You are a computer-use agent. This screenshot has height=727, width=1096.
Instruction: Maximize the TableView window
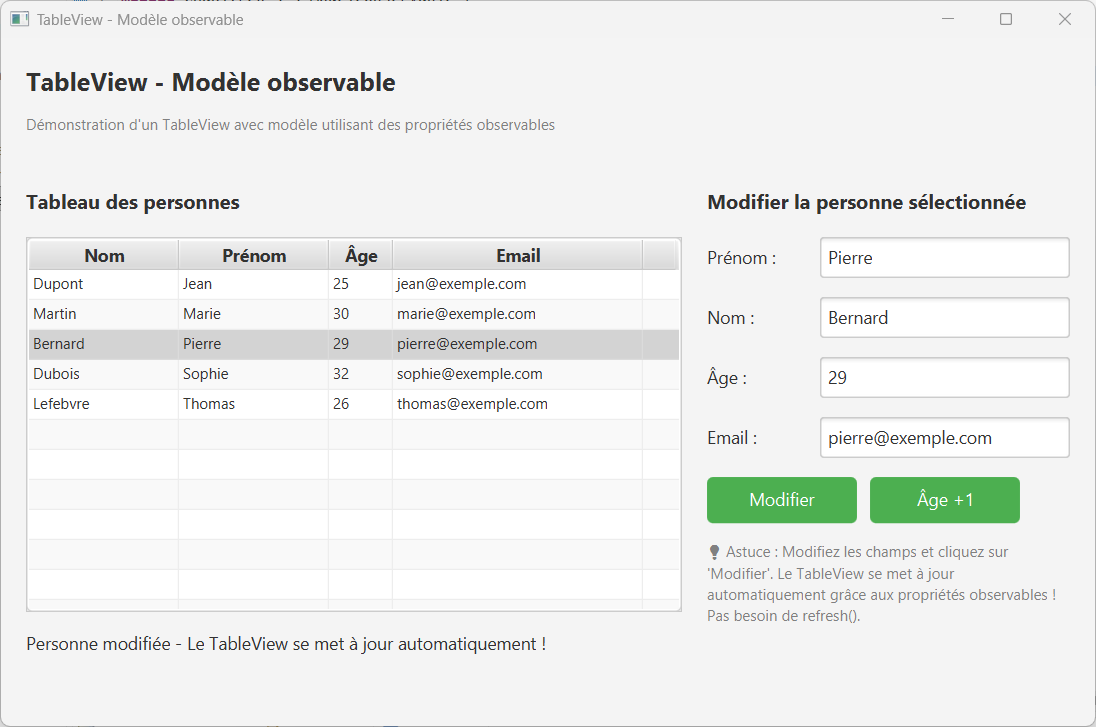[1006, 18]
